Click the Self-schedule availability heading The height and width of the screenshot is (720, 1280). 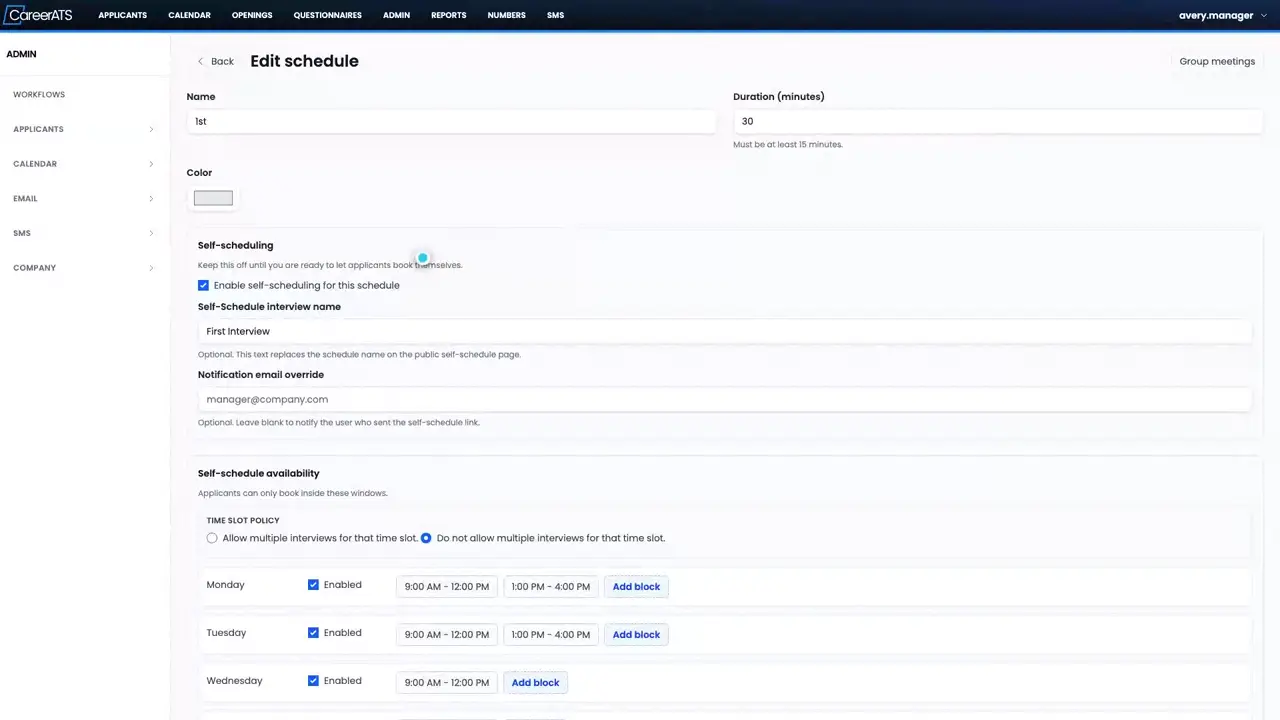click(x=259, y=473)
